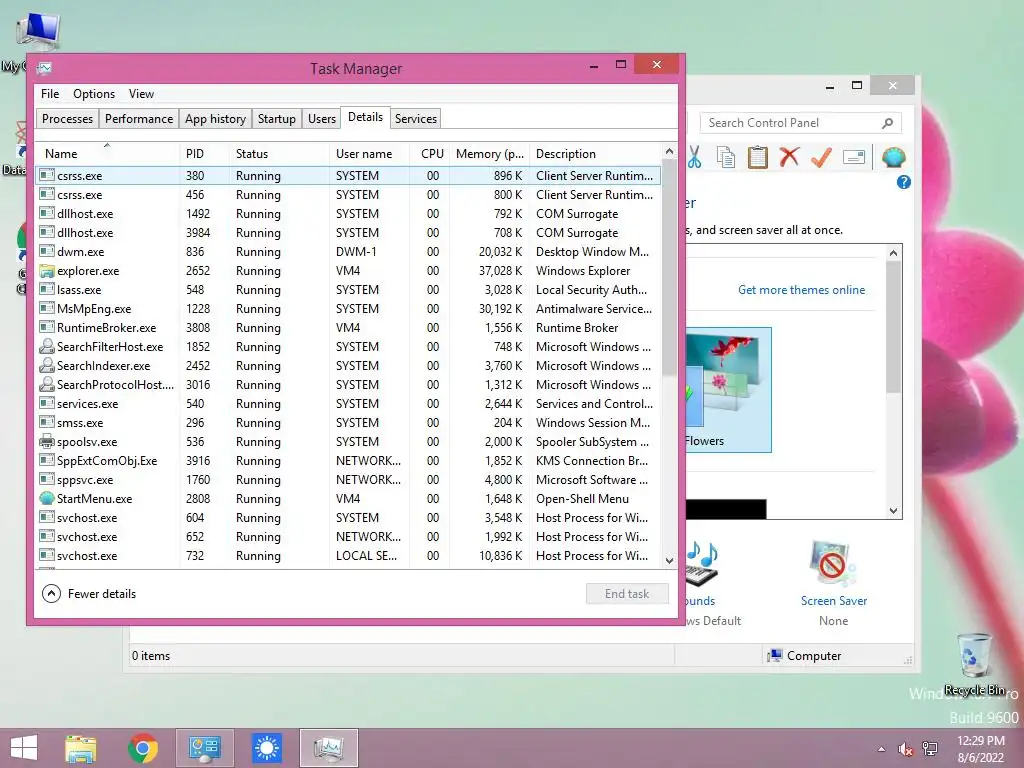Image resolution: width=1024 pixels, height=768 pixels.
Task: Click the SearchIndexer.exe process icon
Action: (x=46, y=365)
